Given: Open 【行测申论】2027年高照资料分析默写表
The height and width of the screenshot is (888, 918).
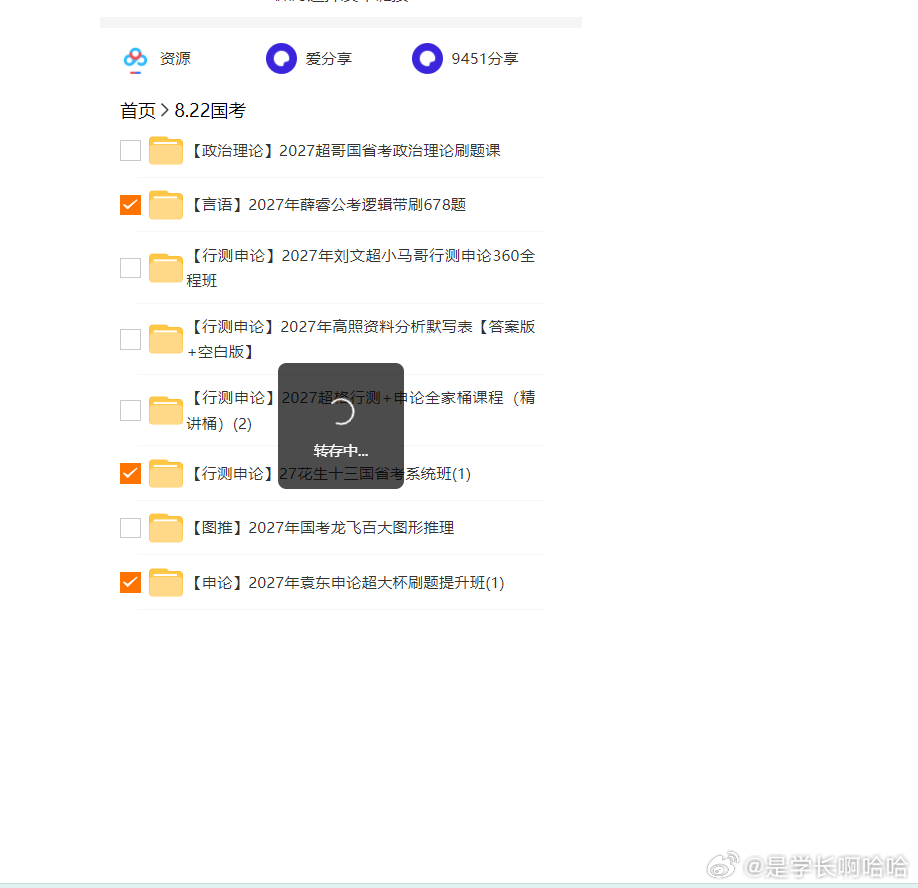Looking at the screenshot, I should [x=361, y=339].
